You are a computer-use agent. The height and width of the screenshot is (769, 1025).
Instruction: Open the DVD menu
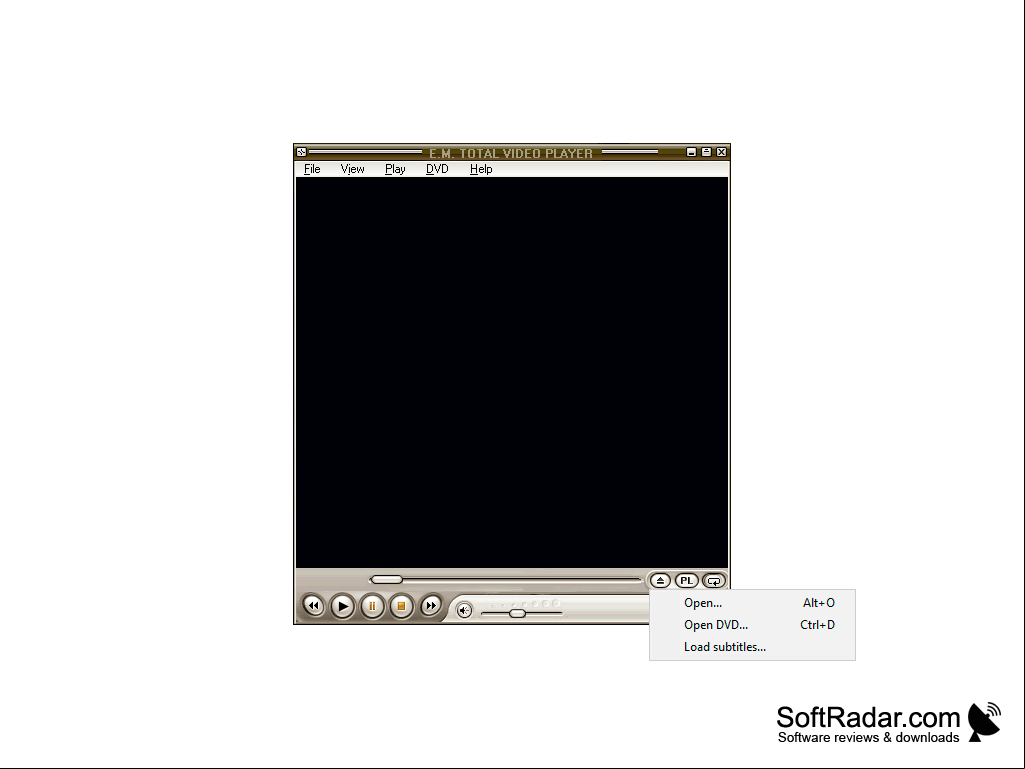pyautogui.click(x=437, y=169)
